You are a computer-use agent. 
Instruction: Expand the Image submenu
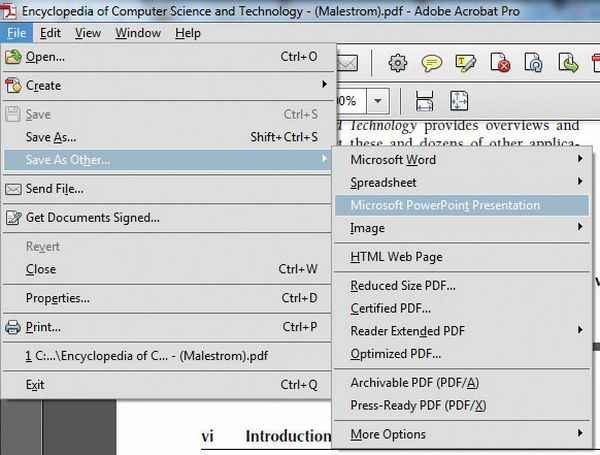462,228
